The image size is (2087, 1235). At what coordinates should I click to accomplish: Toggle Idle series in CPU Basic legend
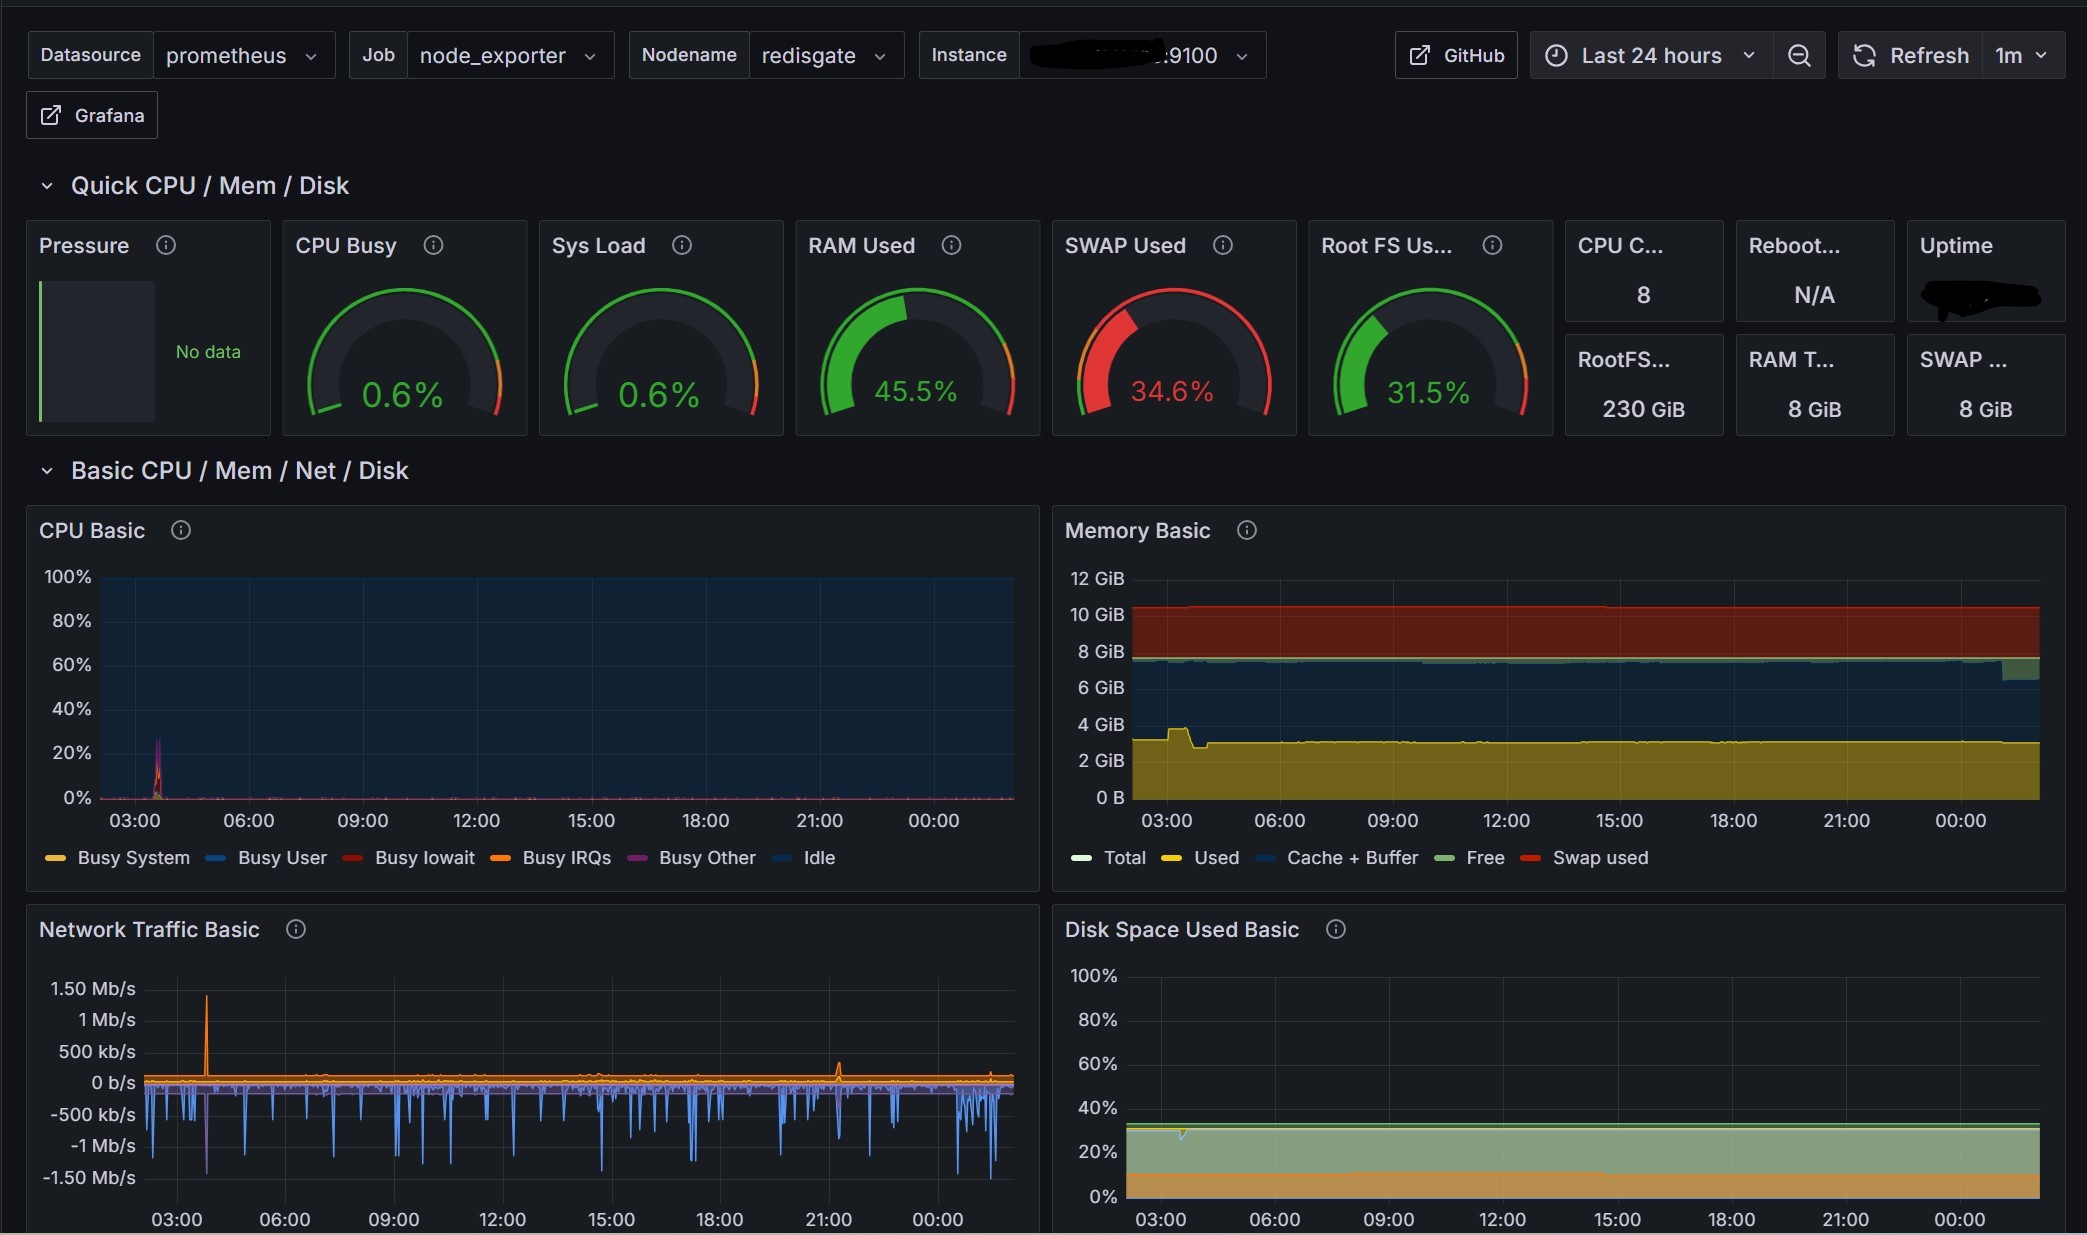click(818, 858)
